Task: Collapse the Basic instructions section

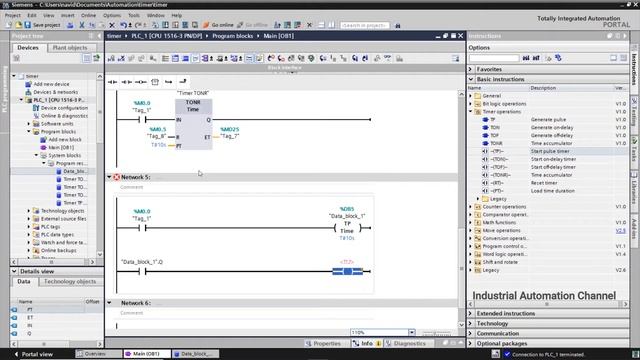Action: tap(471, 79)
